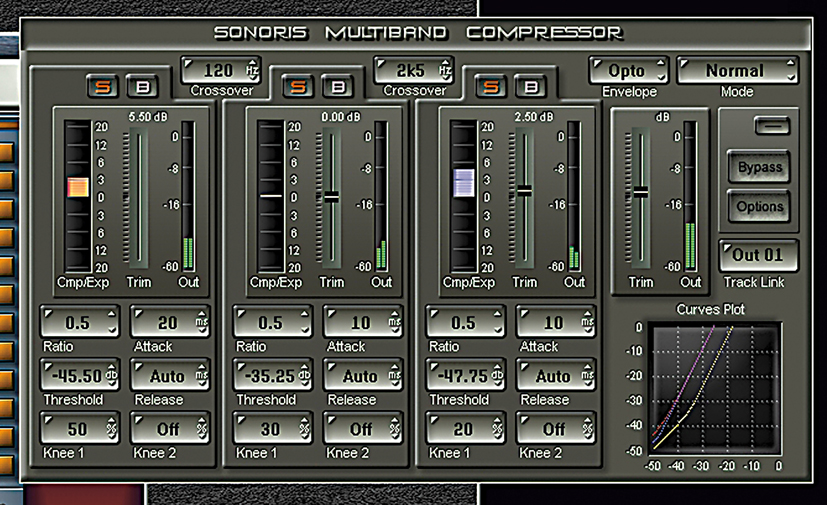Click the high band Attack 10 ms field
827x505 pixels.
point(556,322)
